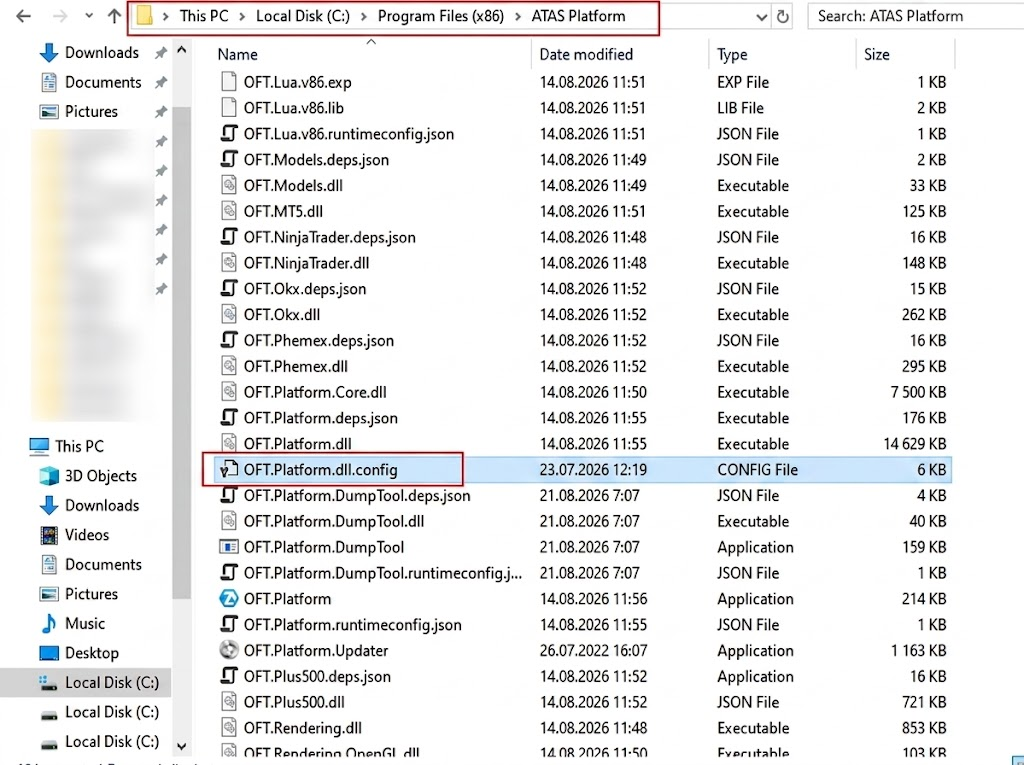Screen dimensions: 1024x765
Task: Select OFT.NinjaTrader.deps.json file icon
Action: point(229,236)
